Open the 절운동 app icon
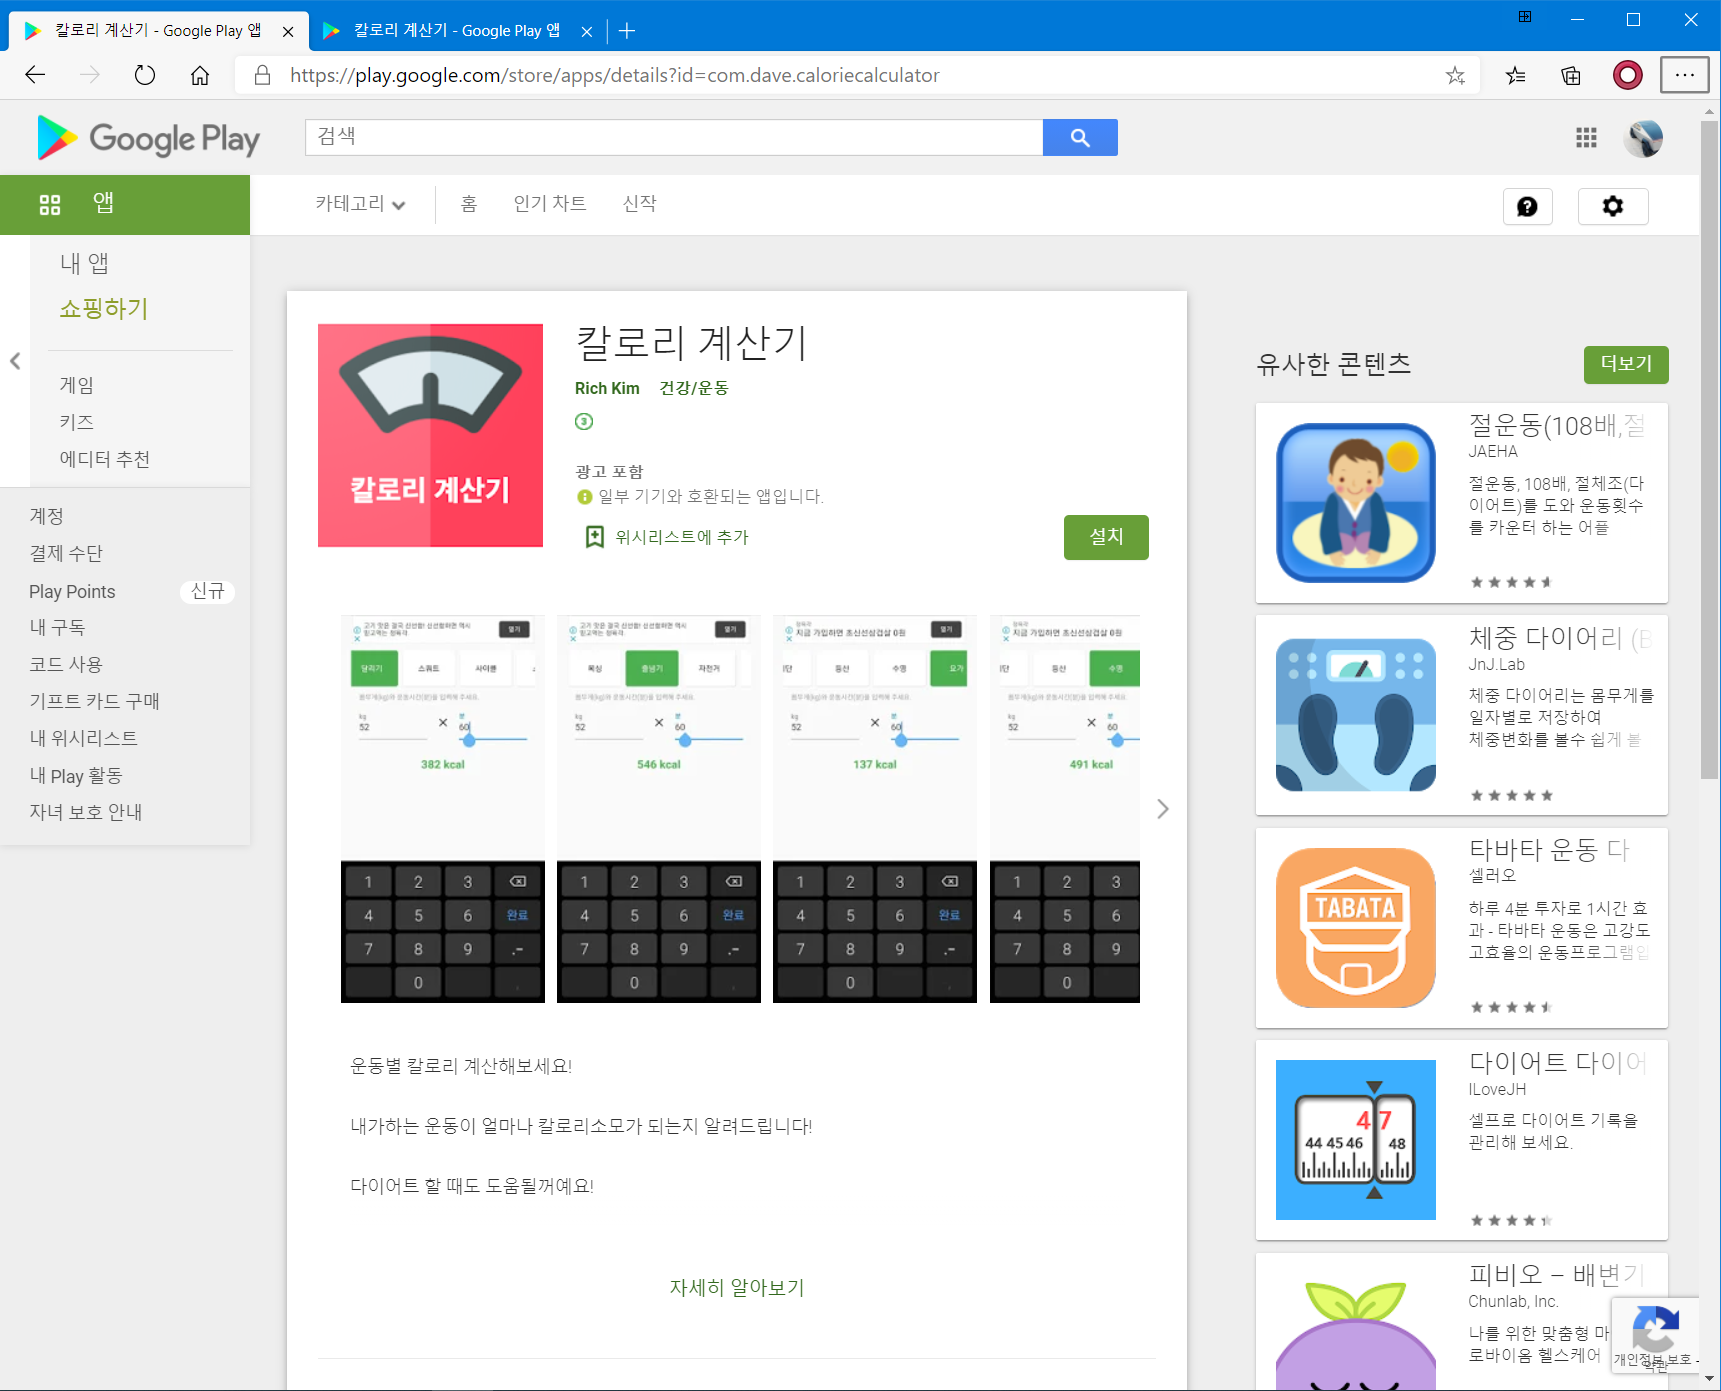Screen dimensions: 1721x1391 tap(1356, 503)
